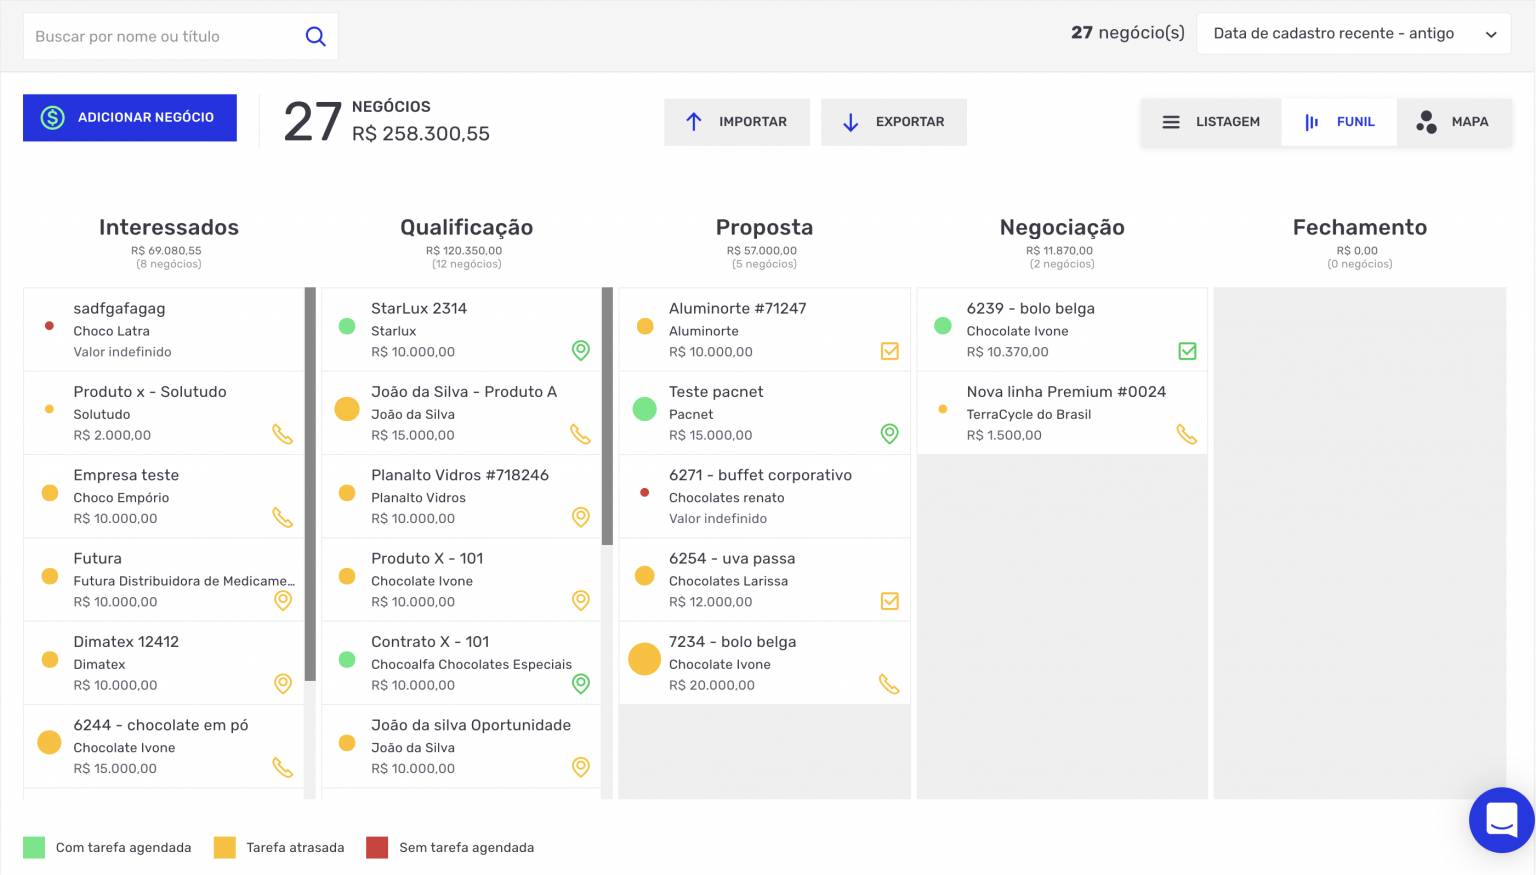Image resolution: width=1536 pixels, height=875 pixels.
Task: Click the Importar button
Action: point(737,122)
